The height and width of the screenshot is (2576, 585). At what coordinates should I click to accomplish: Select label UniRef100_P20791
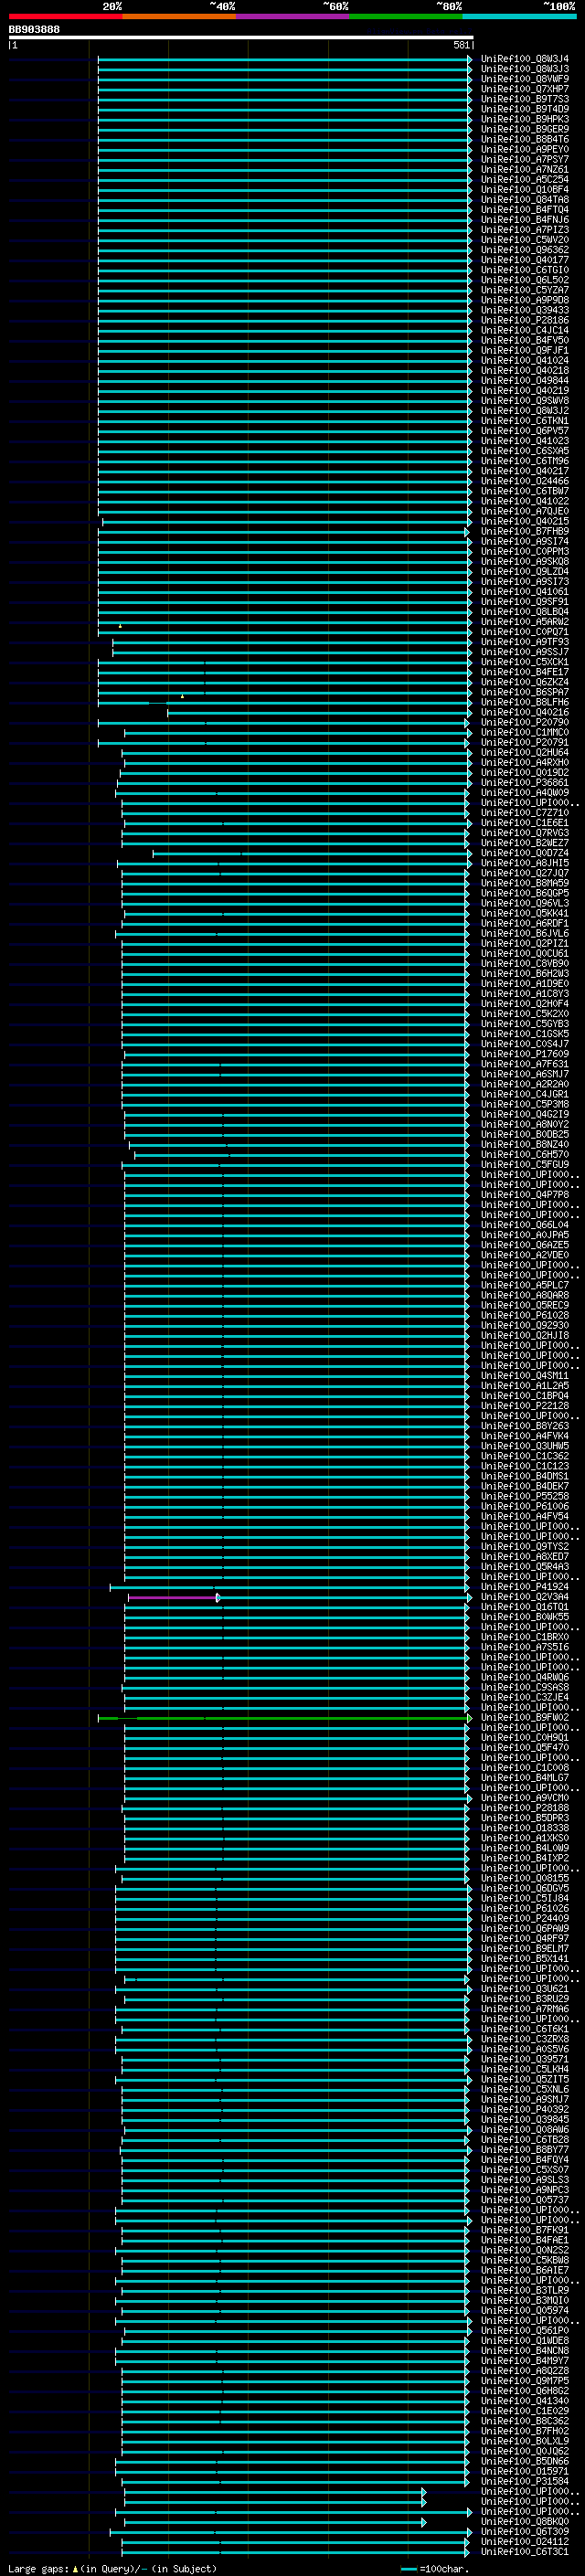(x=525, y=742)
